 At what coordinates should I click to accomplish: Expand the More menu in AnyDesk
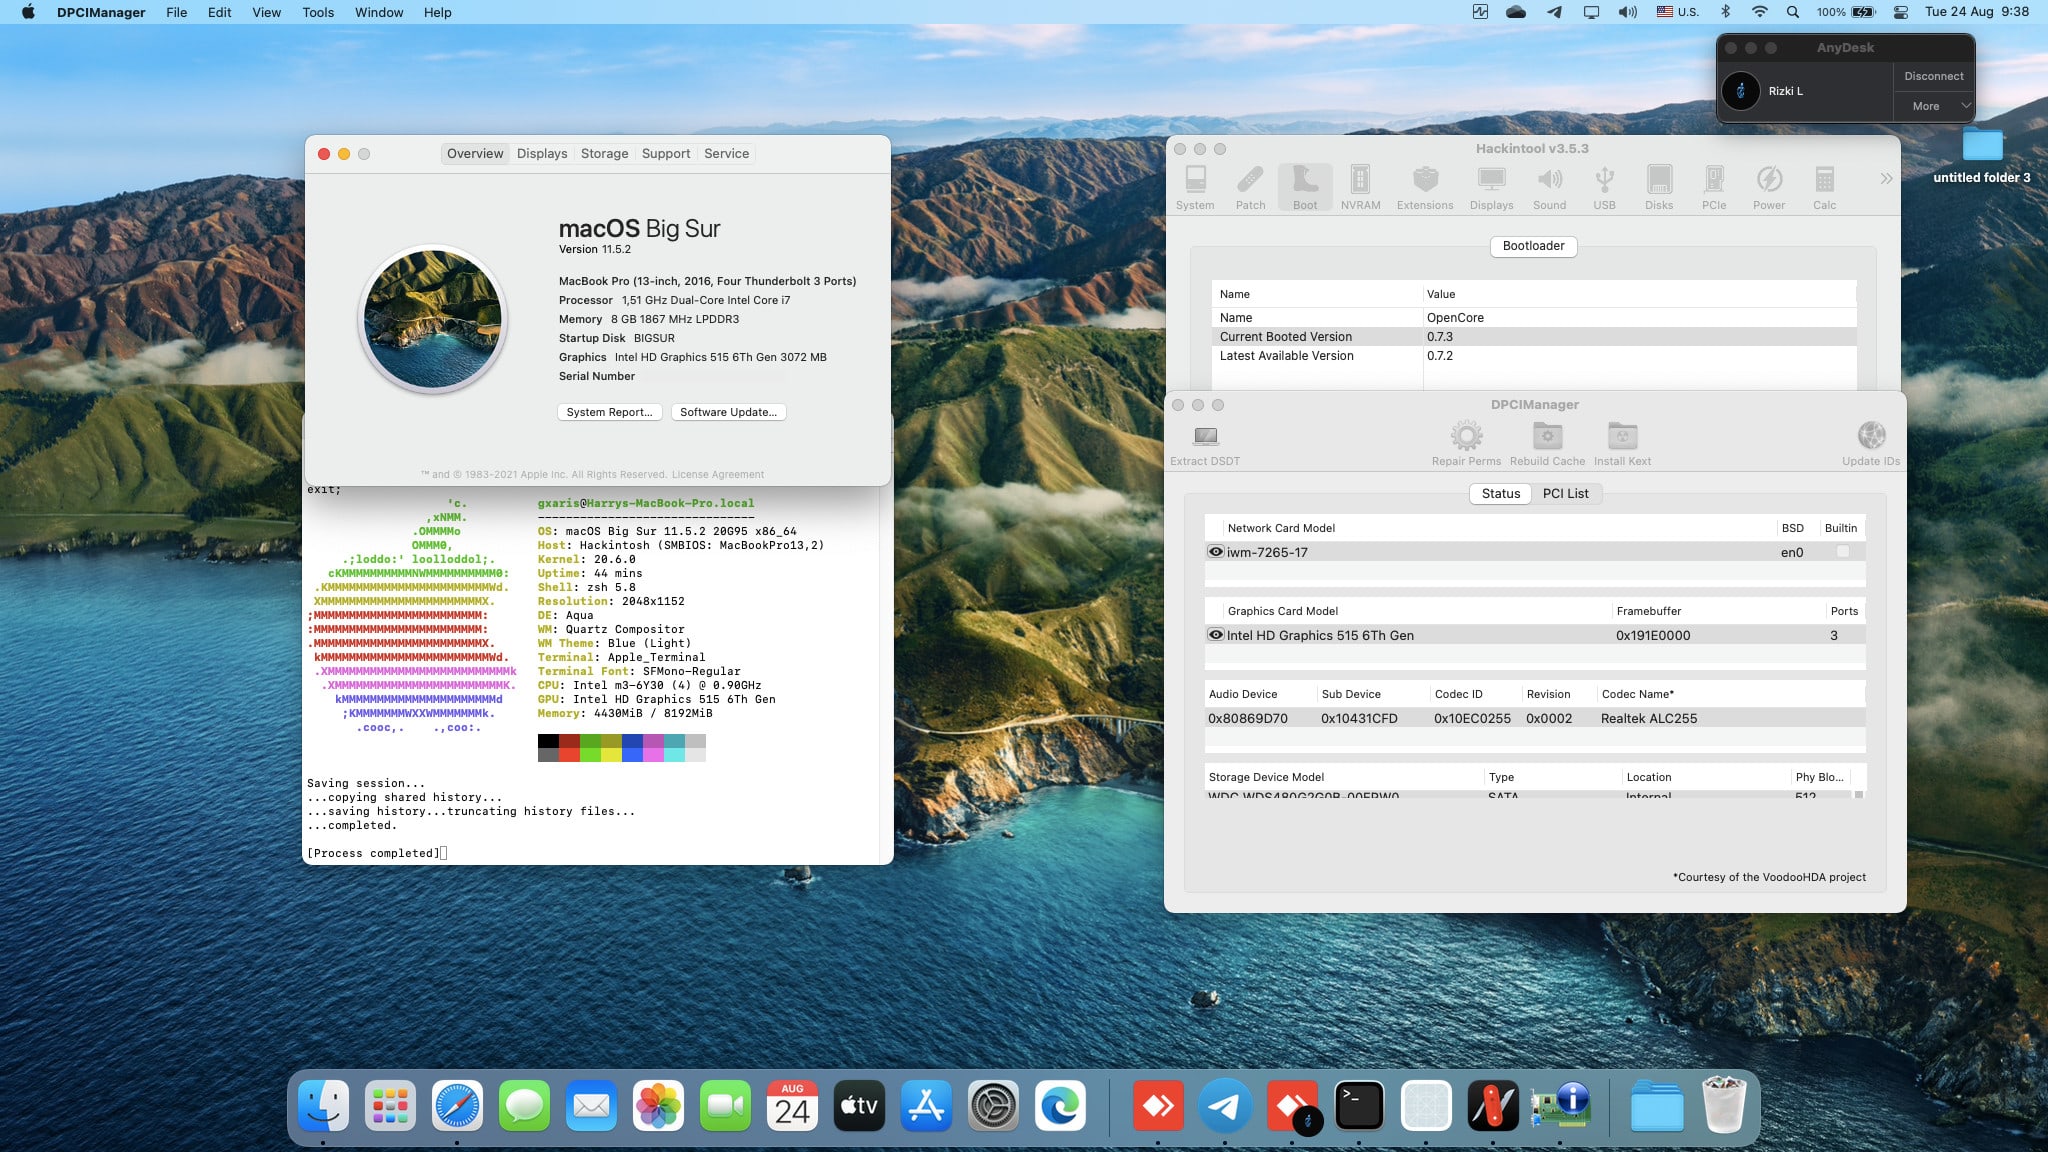coord(1934,105)
